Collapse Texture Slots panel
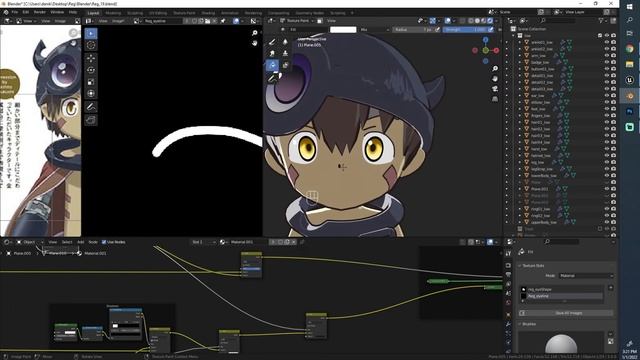 click(x=520, y=266)
